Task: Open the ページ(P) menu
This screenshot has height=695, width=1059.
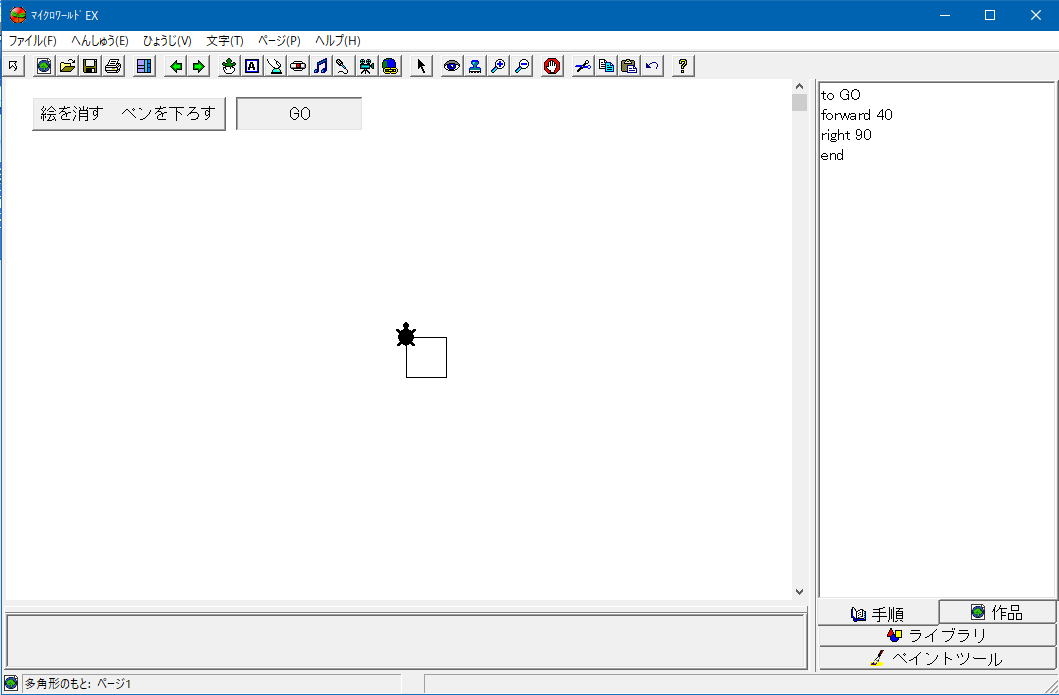Action: point(279,41)
